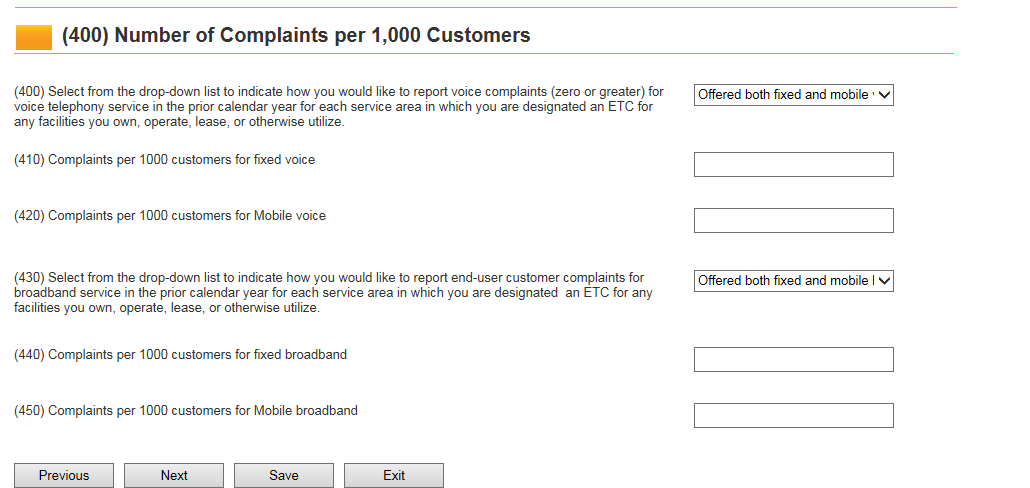Focus the Mobile voice complaints text box
This screenshot has height=488, width=1030.
click(793, 221)
